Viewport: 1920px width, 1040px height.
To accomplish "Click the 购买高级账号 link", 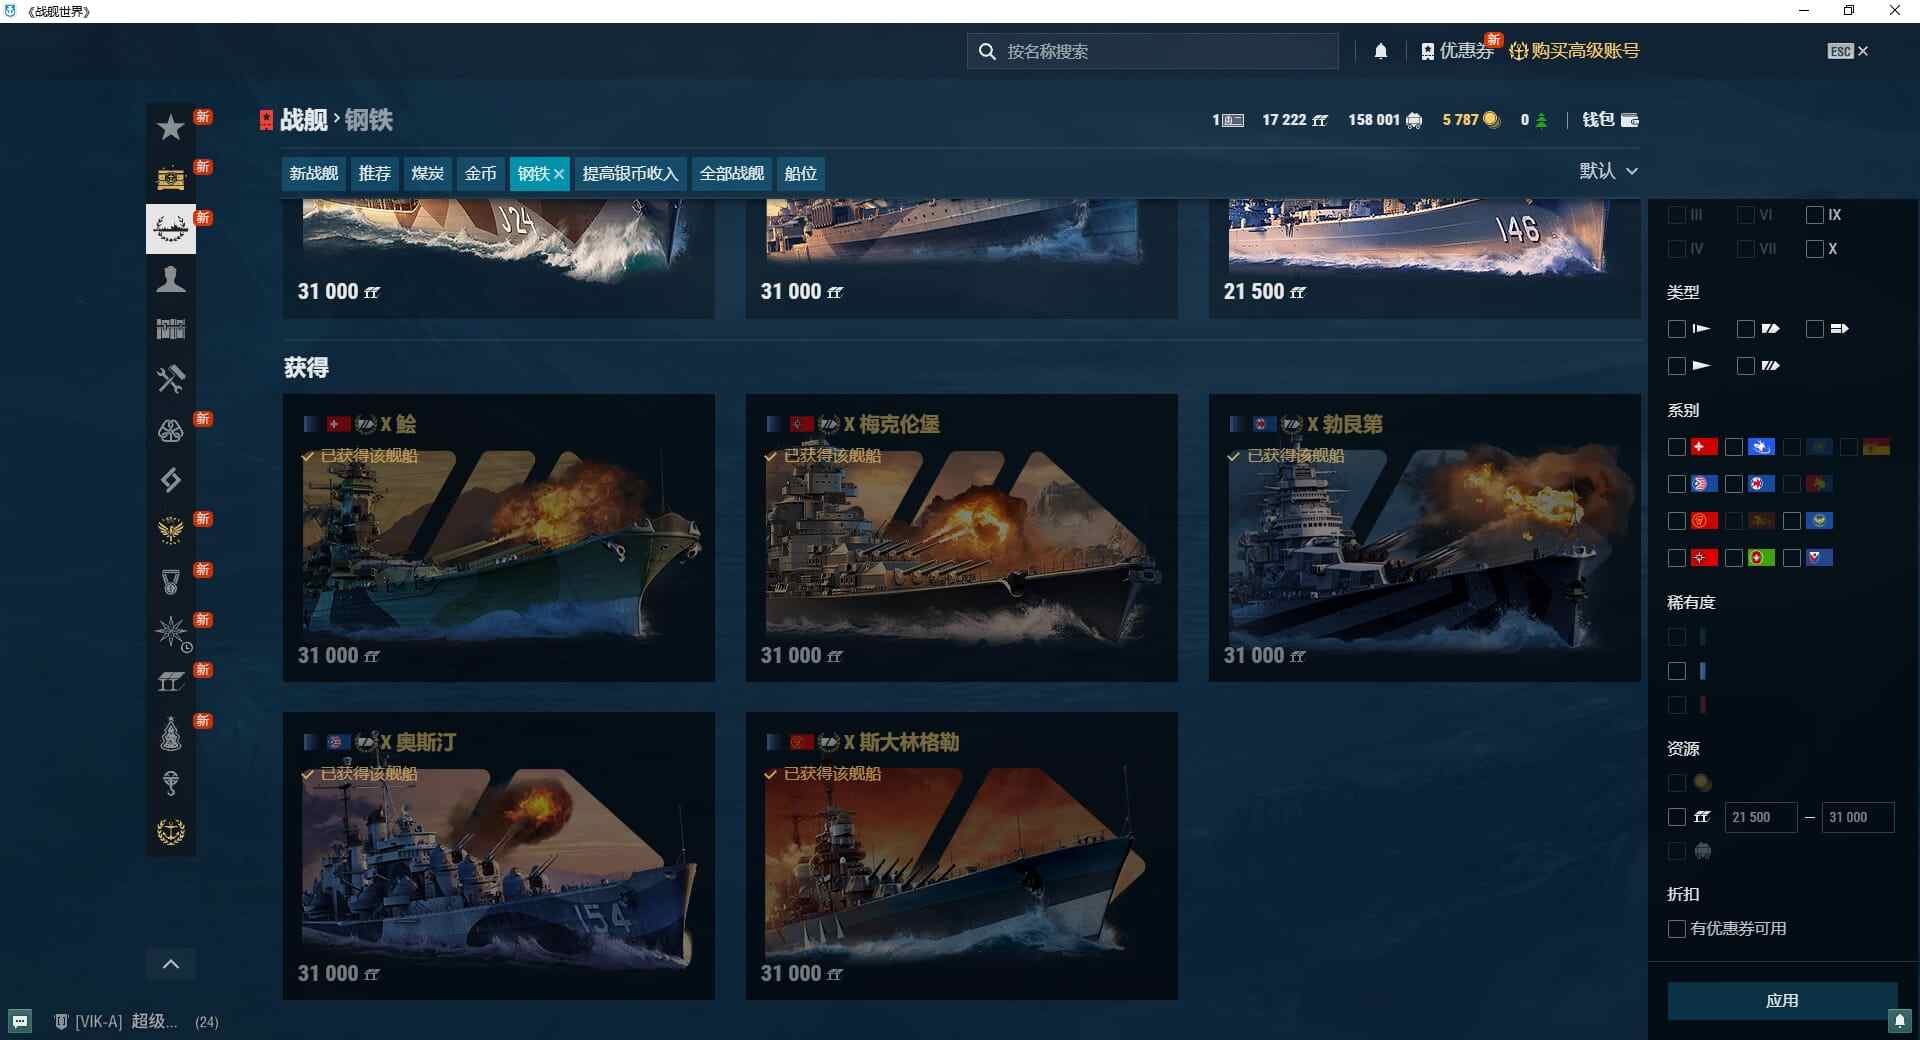I will point(1574,51).
